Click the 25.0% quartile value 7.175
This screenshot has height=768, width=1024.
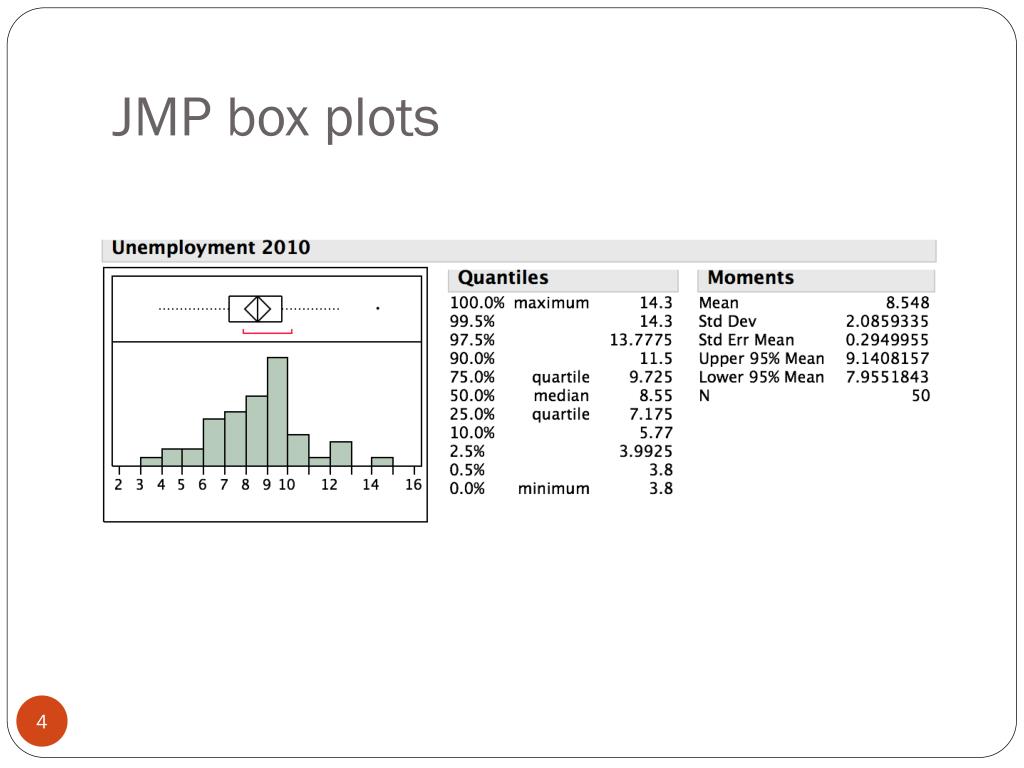click(x=650, y=414)
